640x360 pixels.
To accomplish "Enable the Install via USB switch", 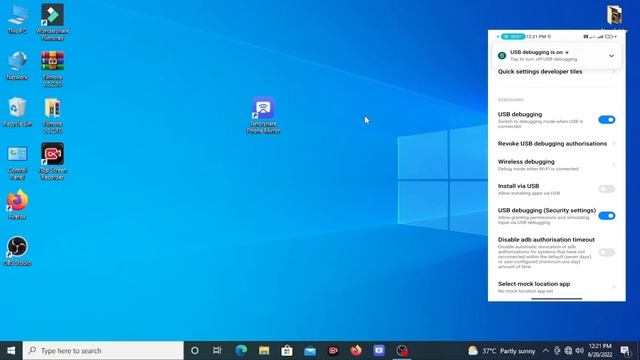I will tap(607, 189).
